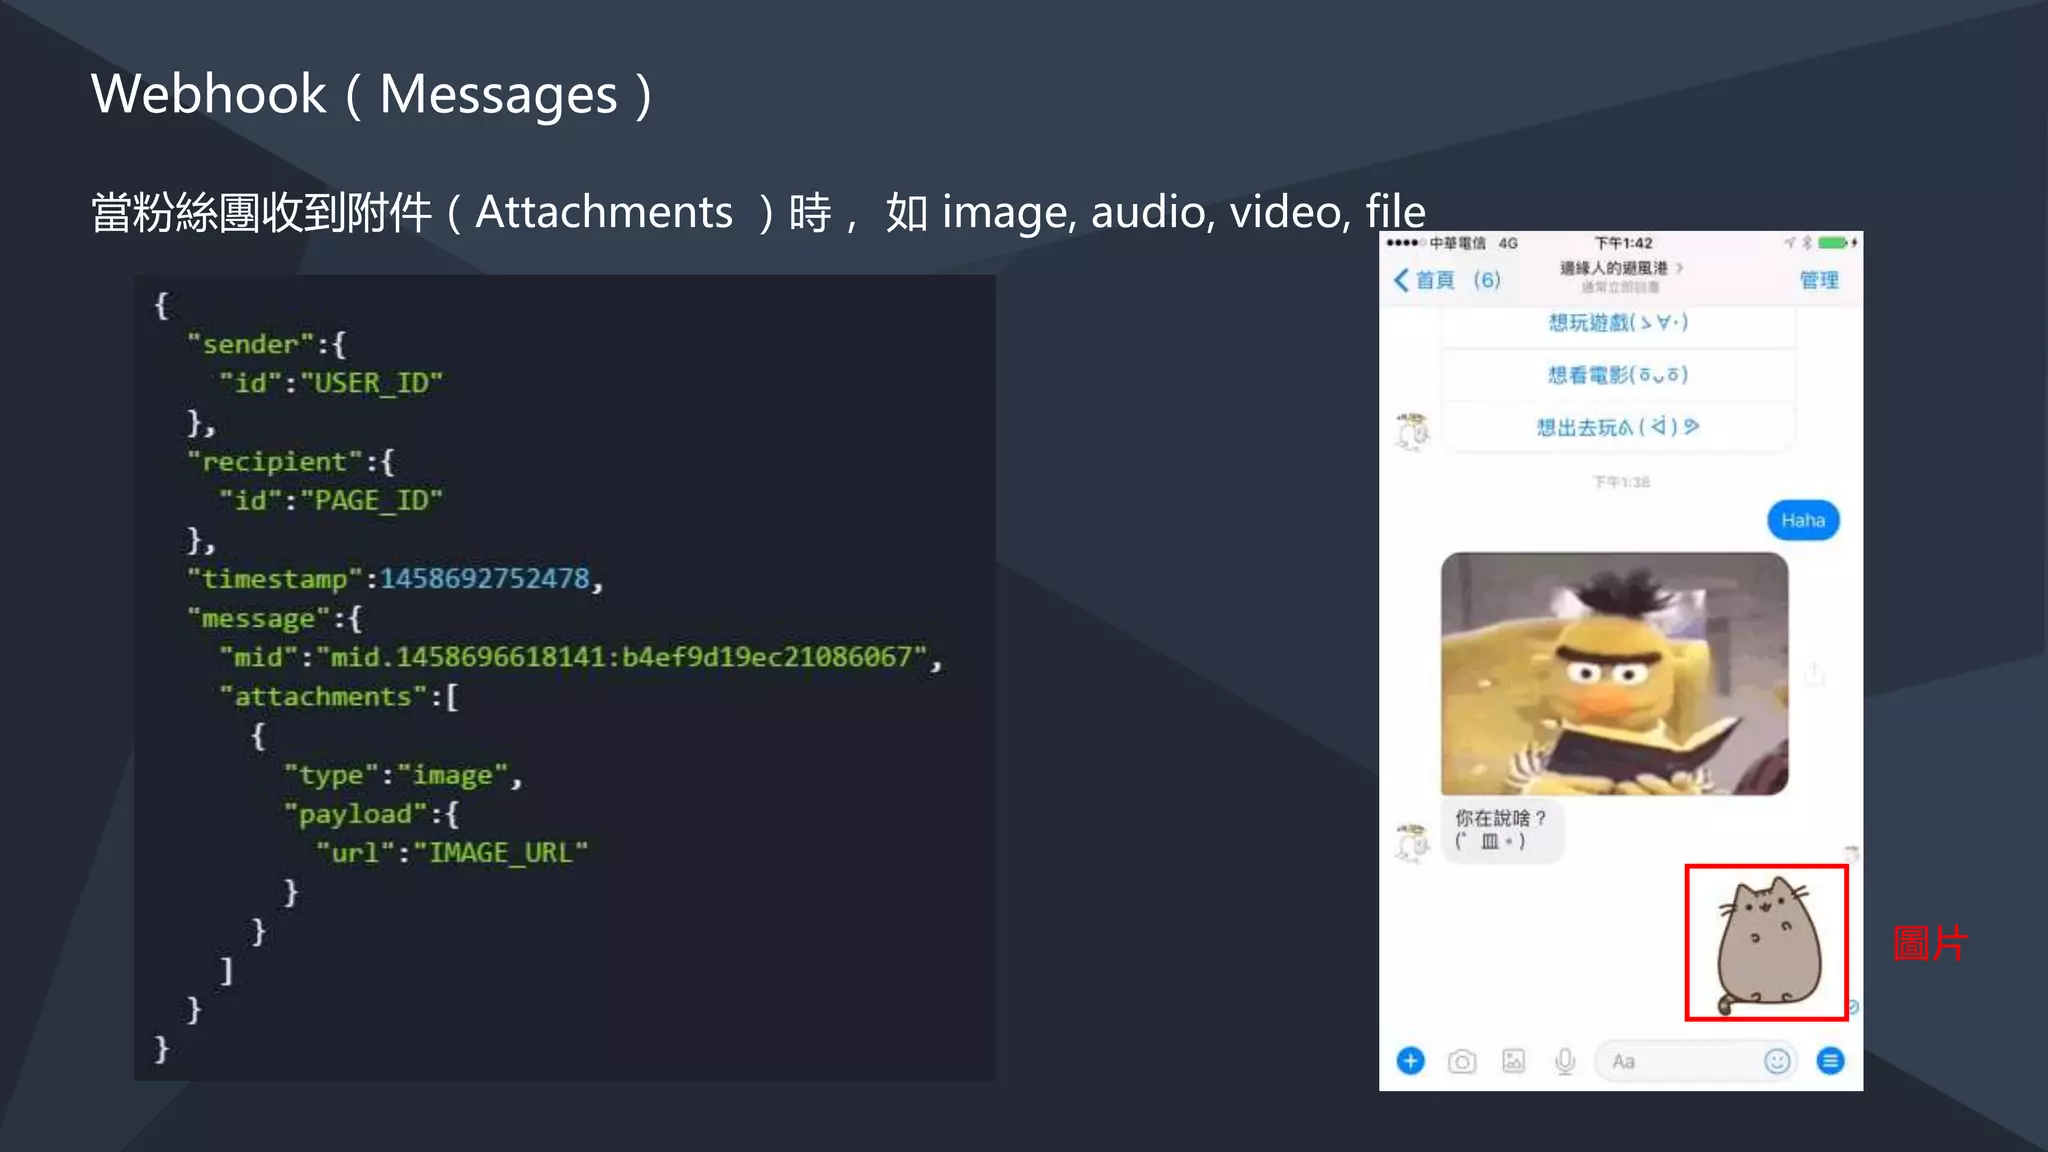The width and height of the screenshot is (2048, 1152).
Task: Tap bot avatar beside 你在說啥 bubble
Action: point(1413,843)
